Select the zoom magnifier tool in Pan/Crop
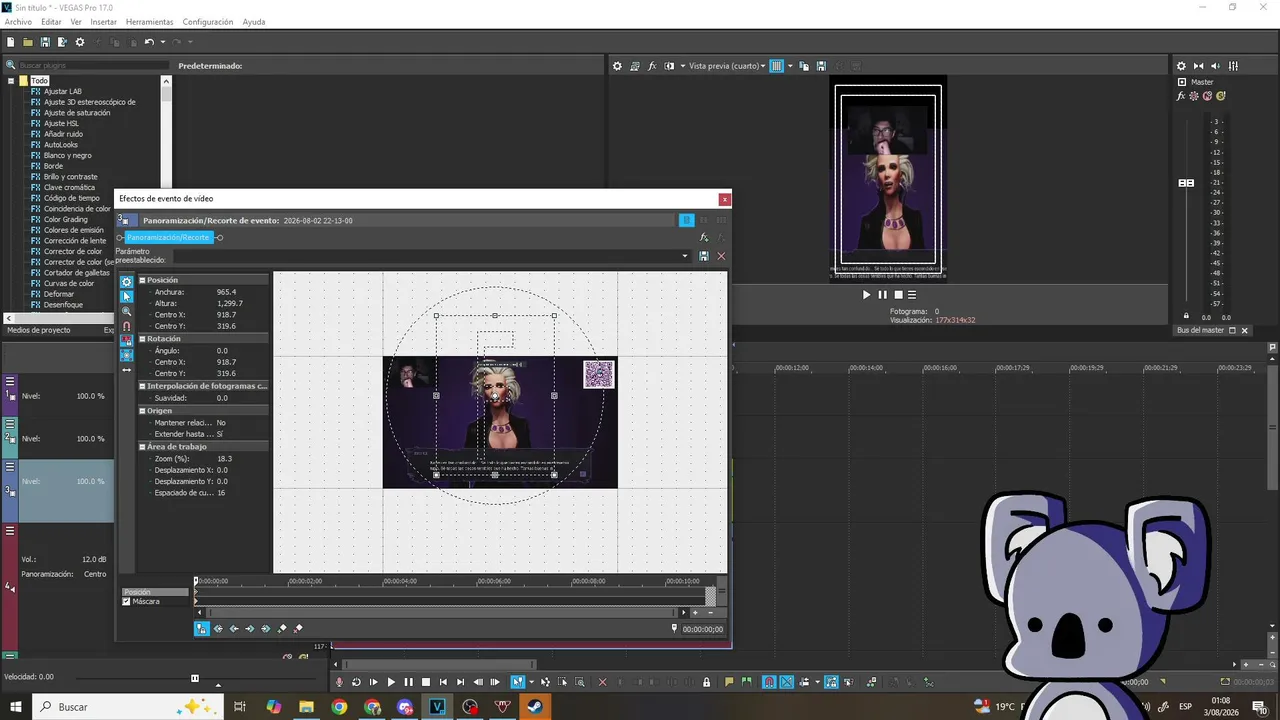 (127, 312)
